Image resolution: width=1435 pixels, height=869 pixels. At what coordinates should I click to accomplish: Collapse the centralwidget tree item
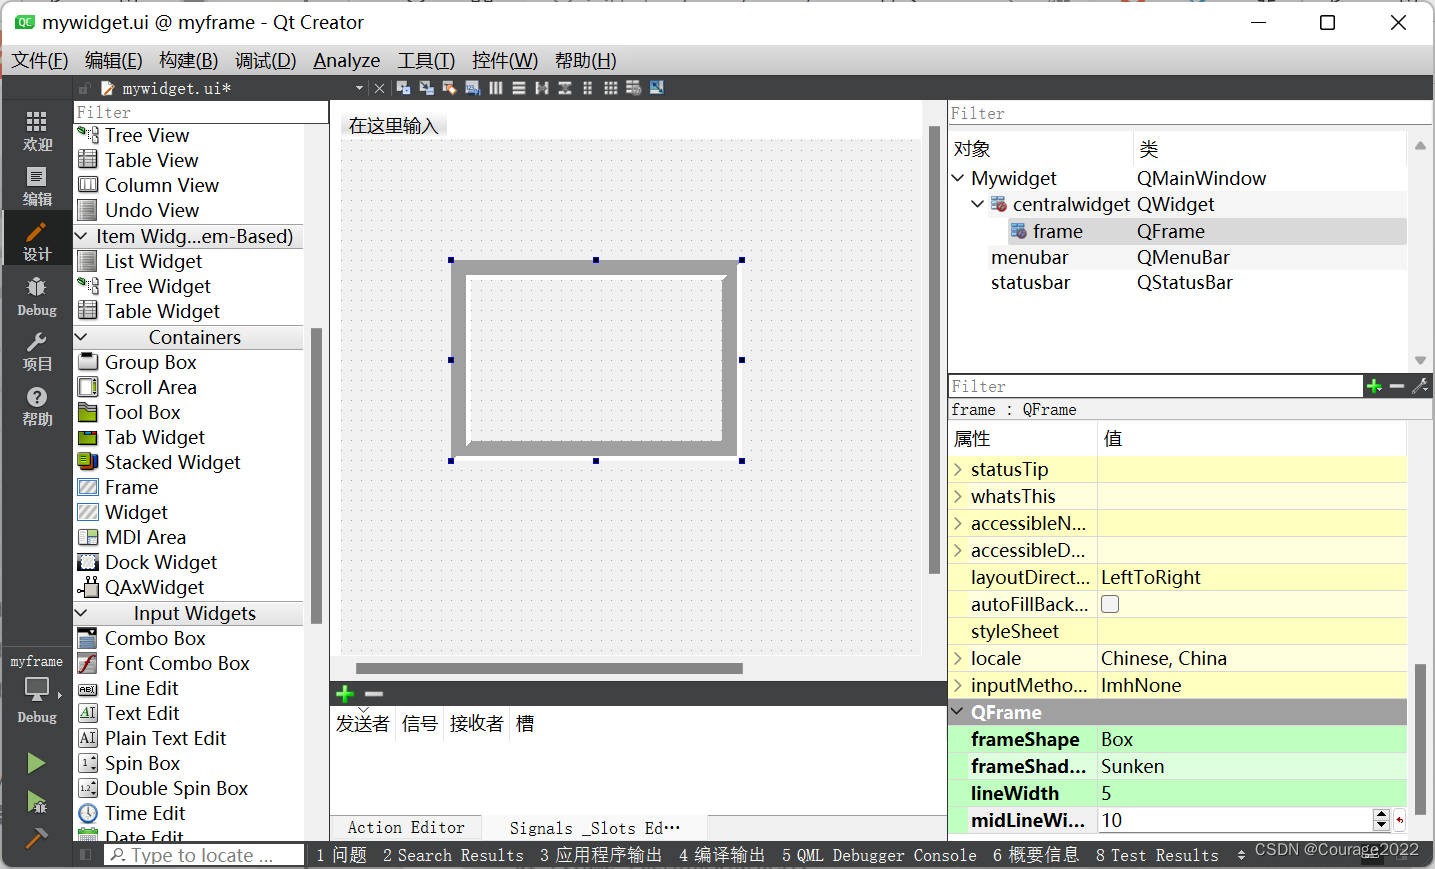pyautogui.click(x=977, y=204)
